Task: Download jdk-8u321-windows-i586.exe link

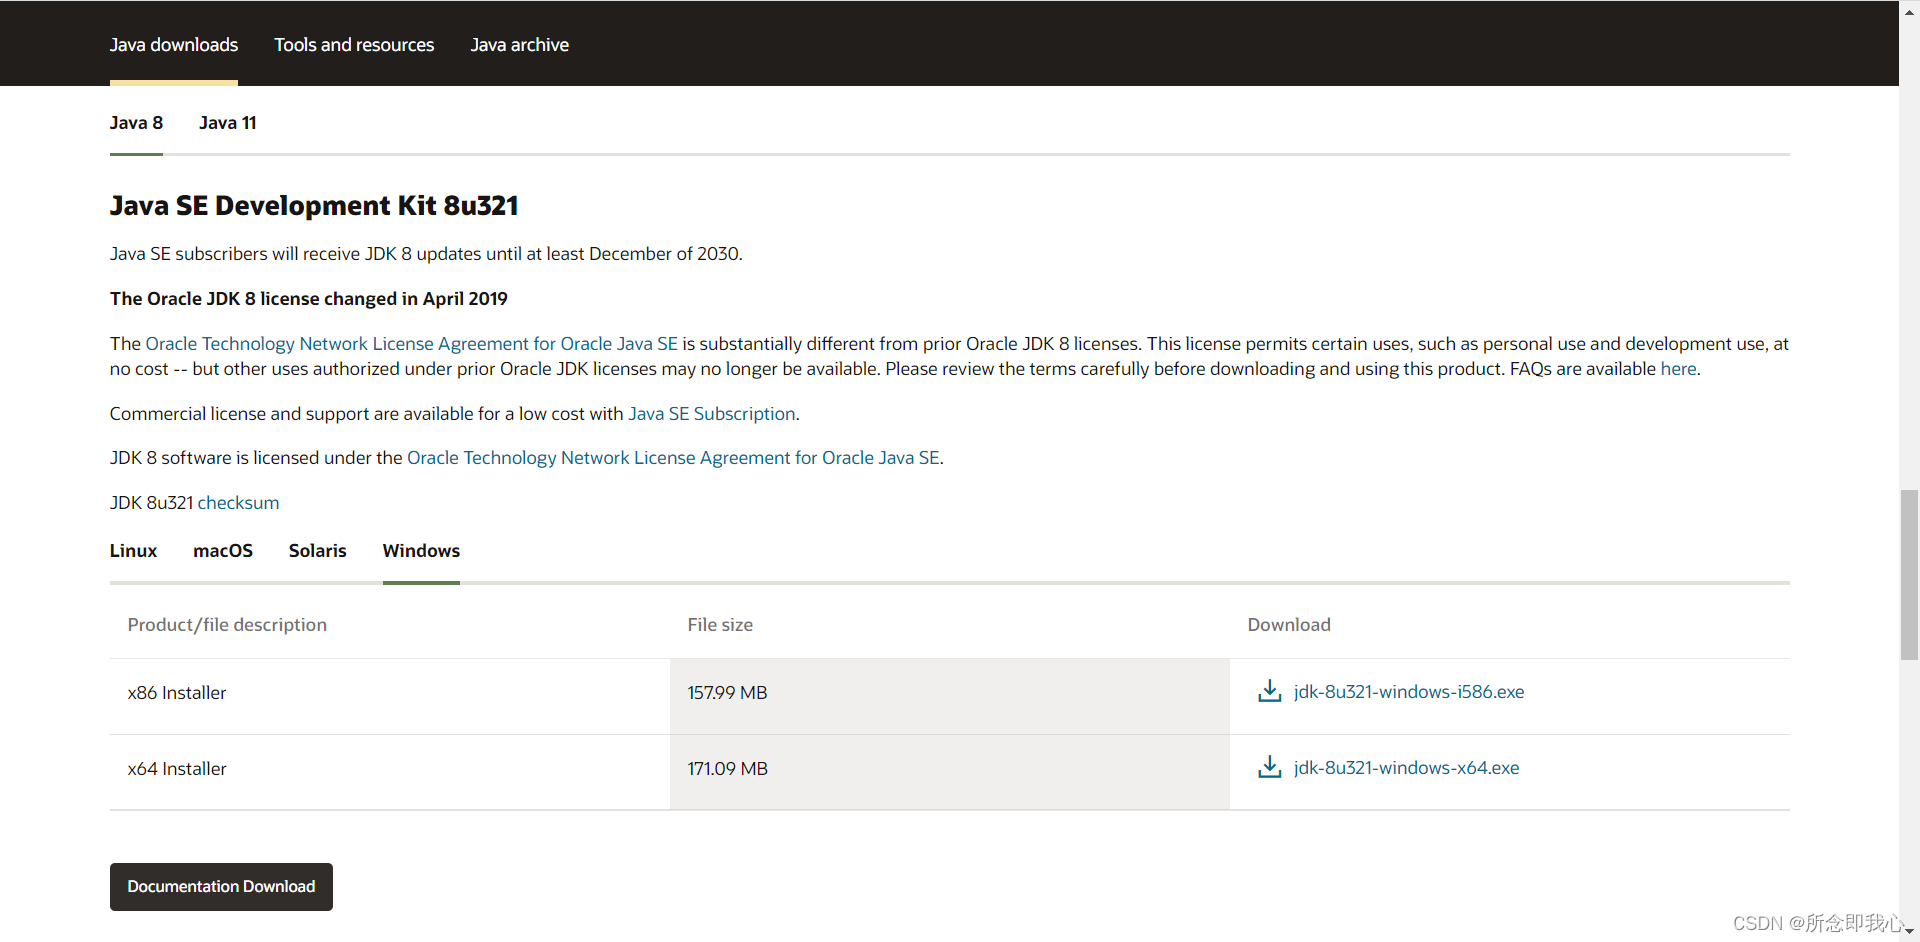Action: [1409, 692]
